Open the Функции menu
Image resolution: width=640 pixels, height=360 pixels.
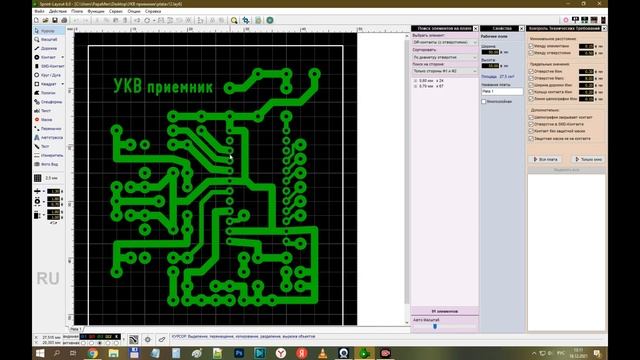[x=96, y=11]
